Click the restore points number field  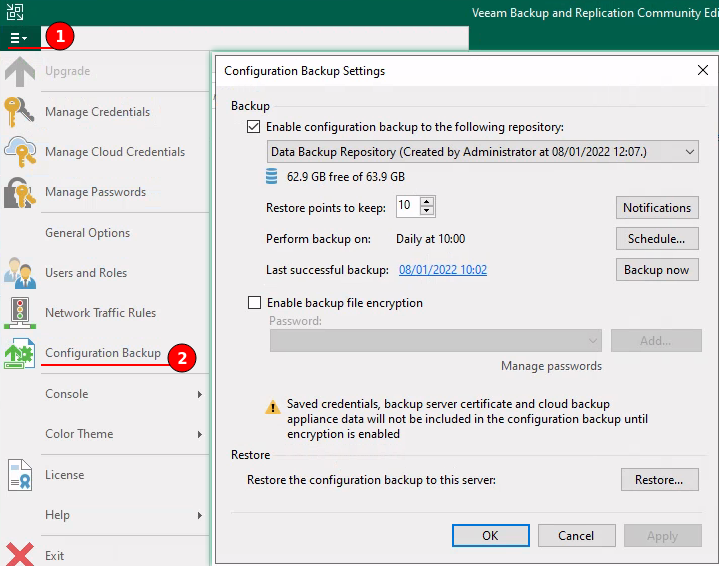tap(408, 206)
